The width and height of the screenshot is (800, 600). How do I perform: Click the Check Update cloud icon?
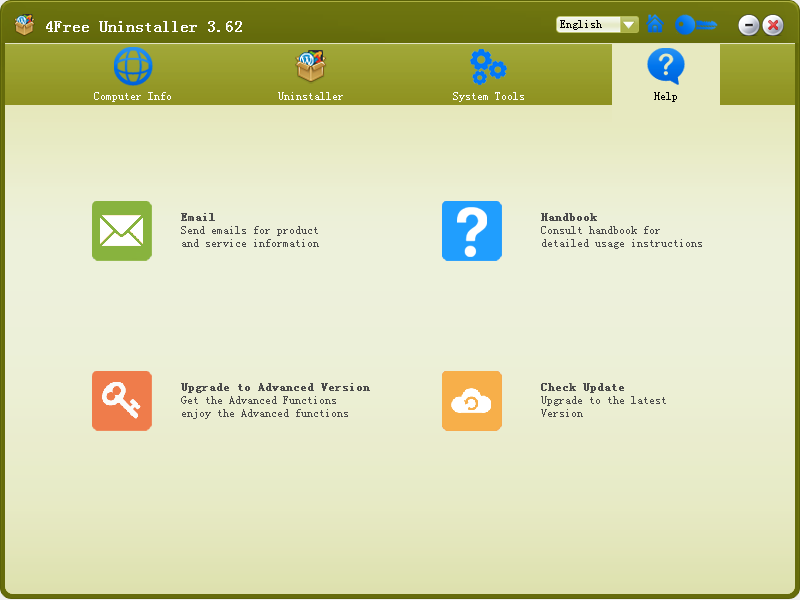click(x=472, y=401)
